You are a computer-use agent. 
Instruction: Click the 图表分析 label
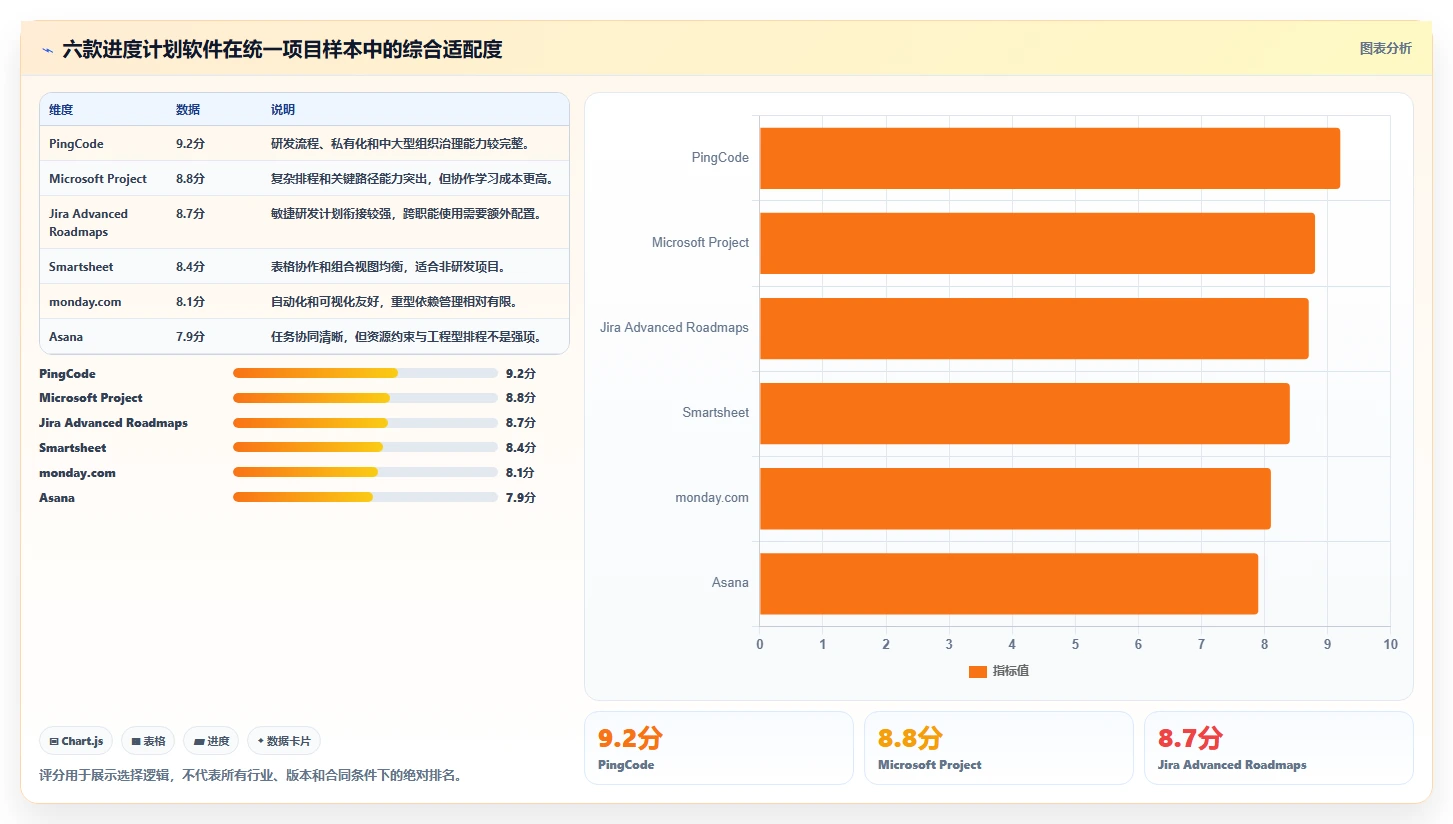(x=1385, y=48)
